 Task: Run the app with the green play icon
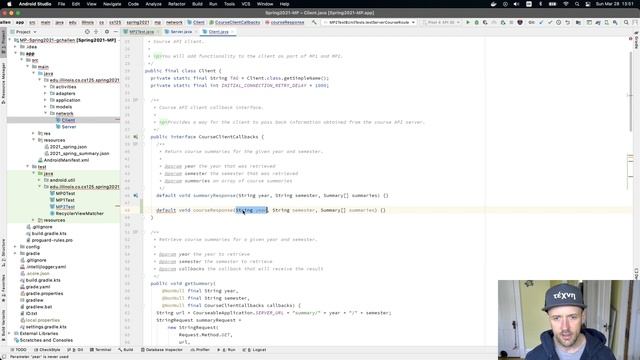point(468,22)
